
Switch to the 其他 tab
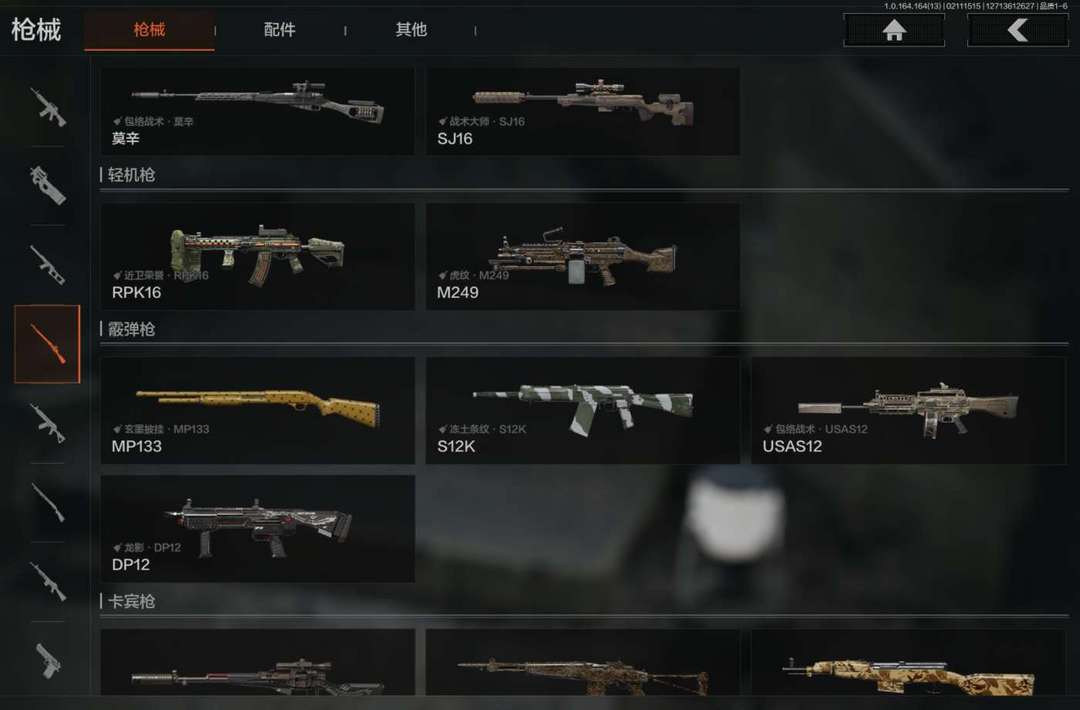[x=411, y=30]
